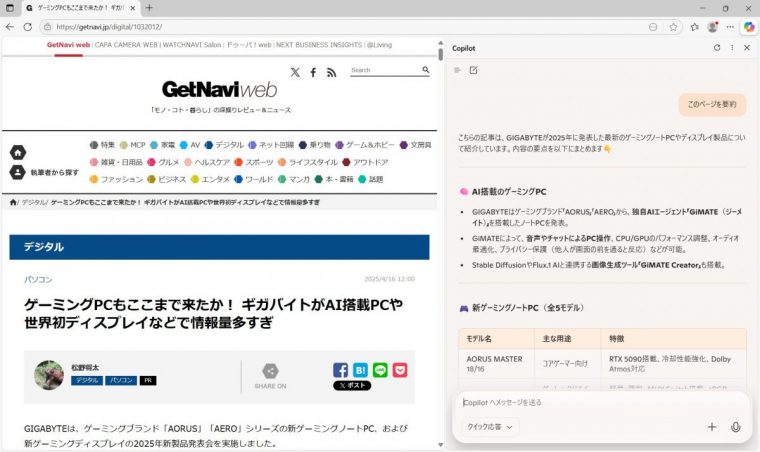This screenshot has height=452, width=760.
Task: Click the breadcrumb home icon
Action: tap(13, 203)
